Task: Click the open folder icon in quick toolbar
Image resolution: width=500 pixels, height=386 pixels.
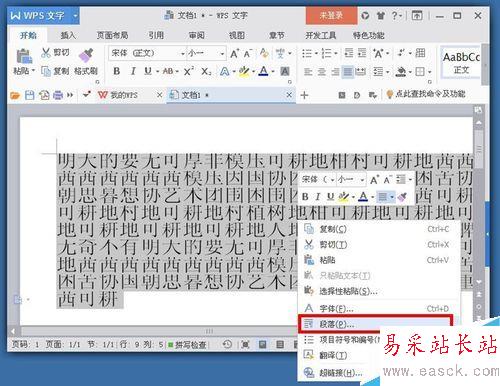Action: 15,95
